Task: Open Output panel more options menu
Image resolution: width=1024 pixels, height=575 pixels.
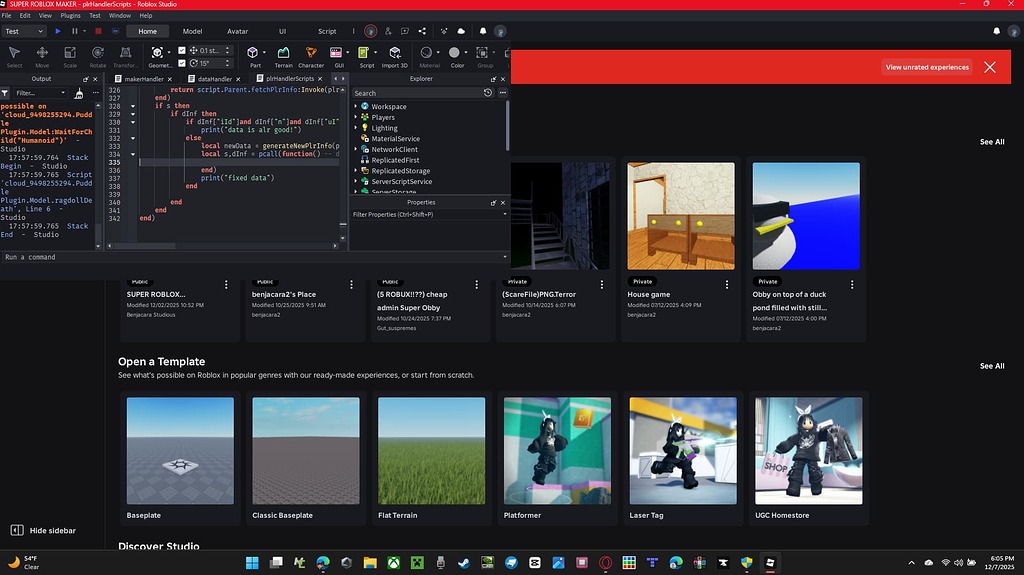Action: 95,93
